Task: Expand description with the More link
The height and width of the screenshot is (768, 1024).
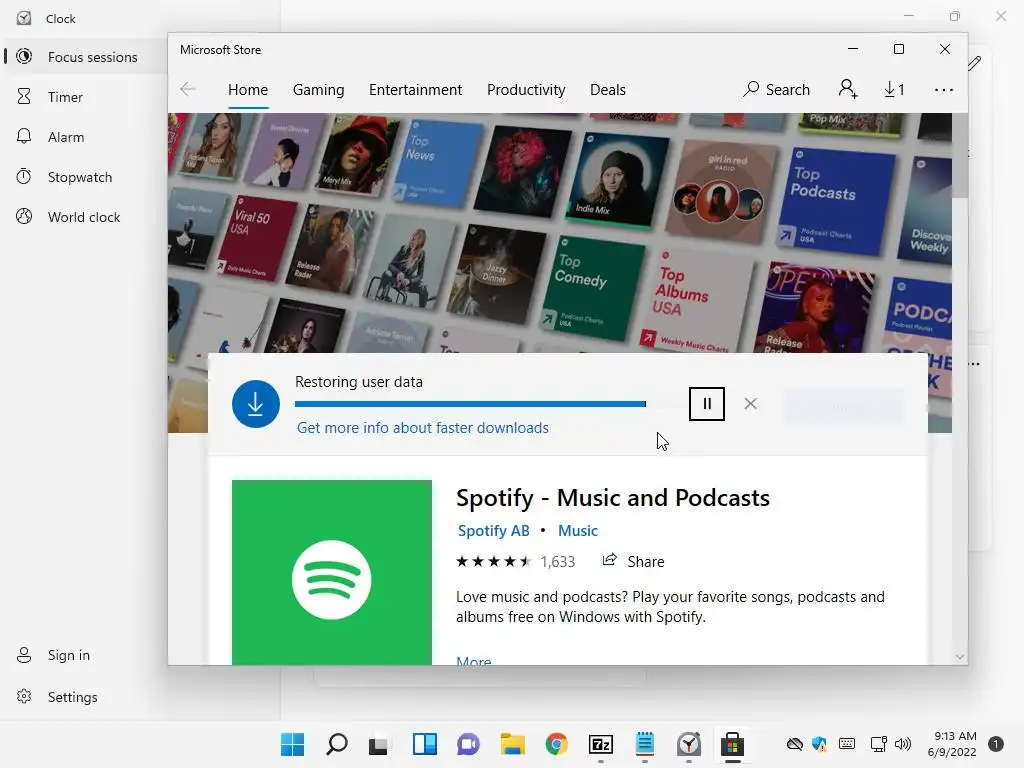Action: pos(473,661)
